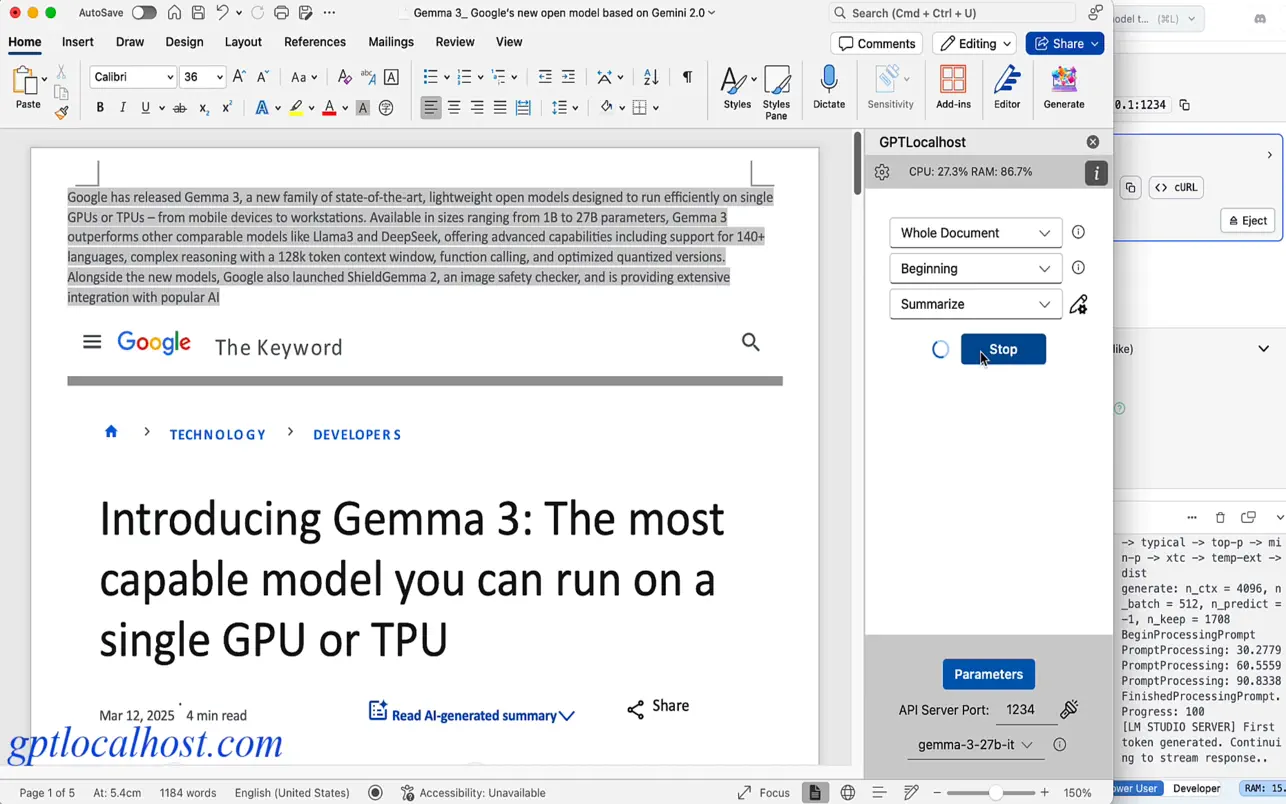The width and height of the screenshot is (1286, 804).
Task: Switch to the References tab
Action: click(x=314, y=42)
